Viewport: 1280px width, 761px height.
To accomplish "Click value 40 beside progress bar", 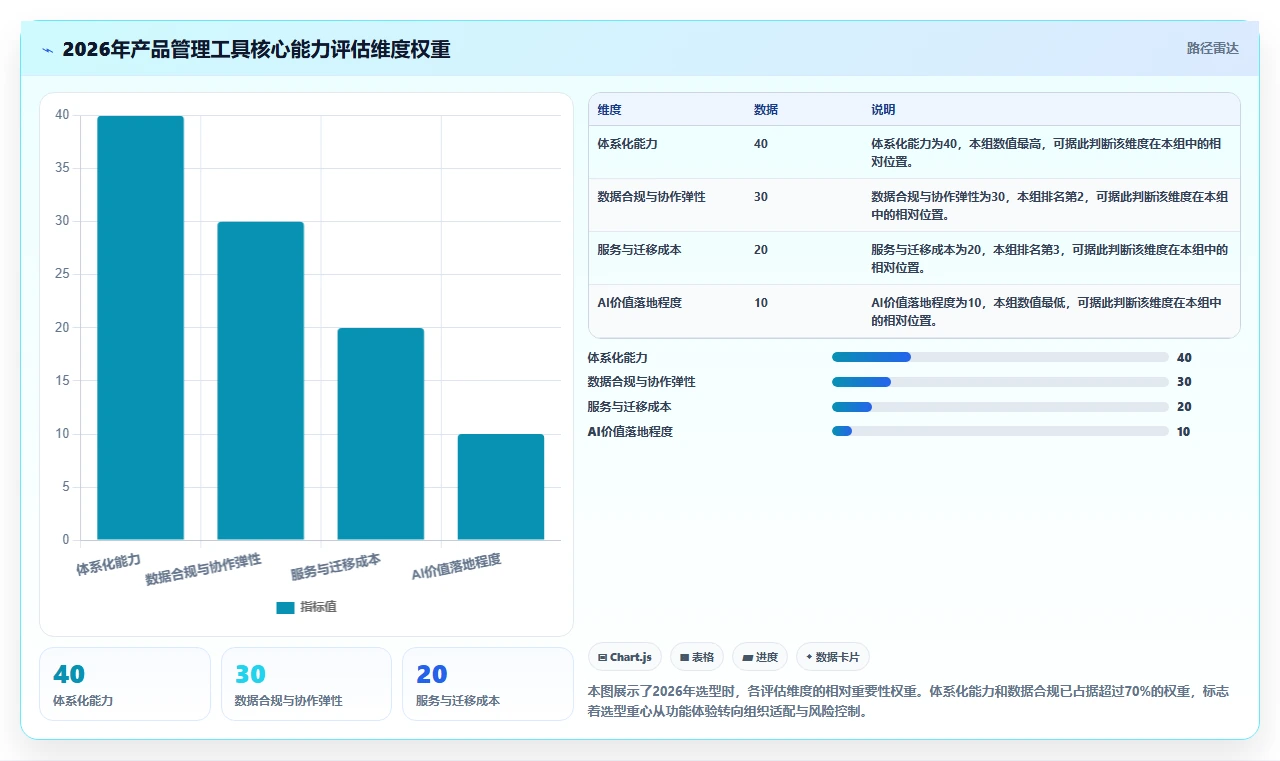I will tap(1184, 357).
